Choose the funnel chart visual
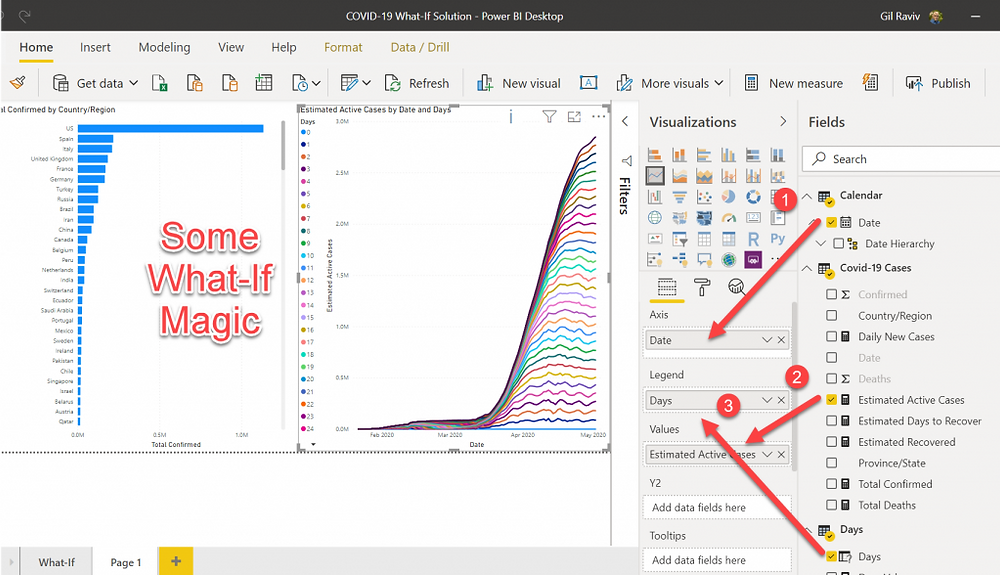1000x575 pixels. coord(680,197)
